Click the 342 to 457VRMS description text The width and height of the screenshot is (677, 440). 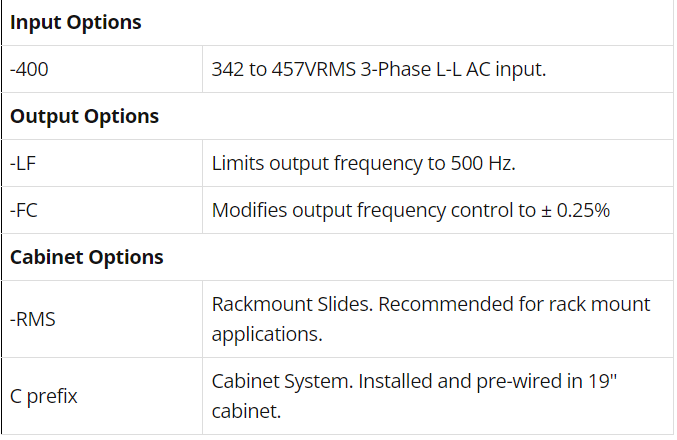click(379, 69)
